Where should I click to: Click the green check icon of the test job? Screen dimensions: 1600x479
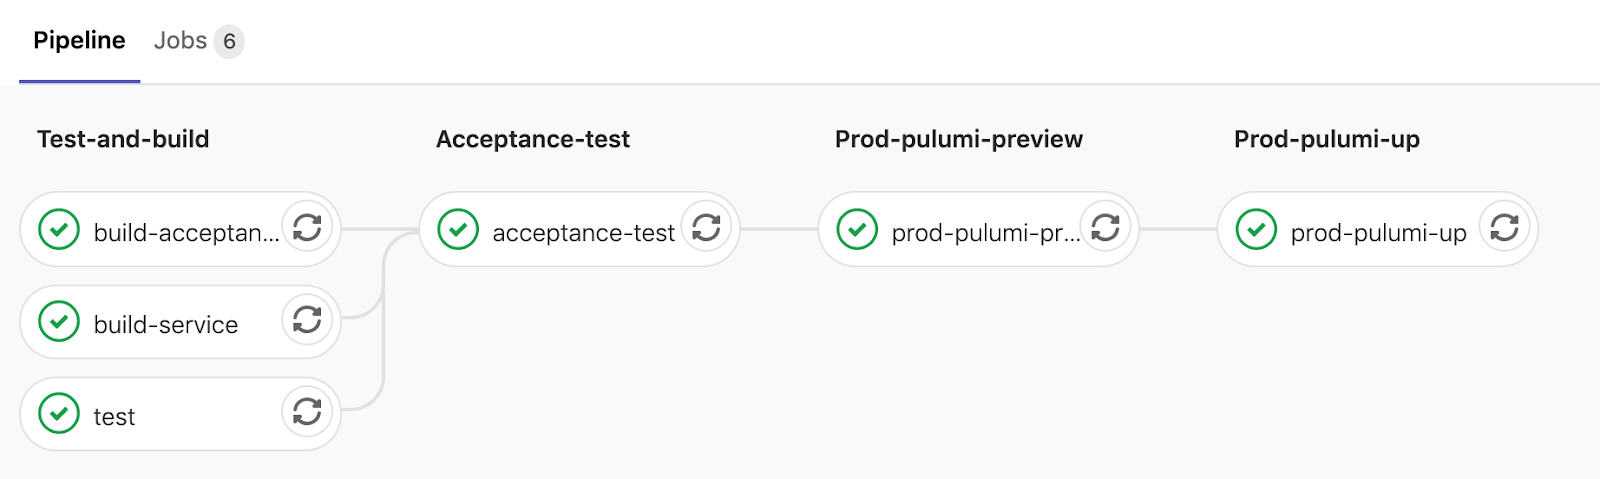pyautogui.click(x=59, y=413)
